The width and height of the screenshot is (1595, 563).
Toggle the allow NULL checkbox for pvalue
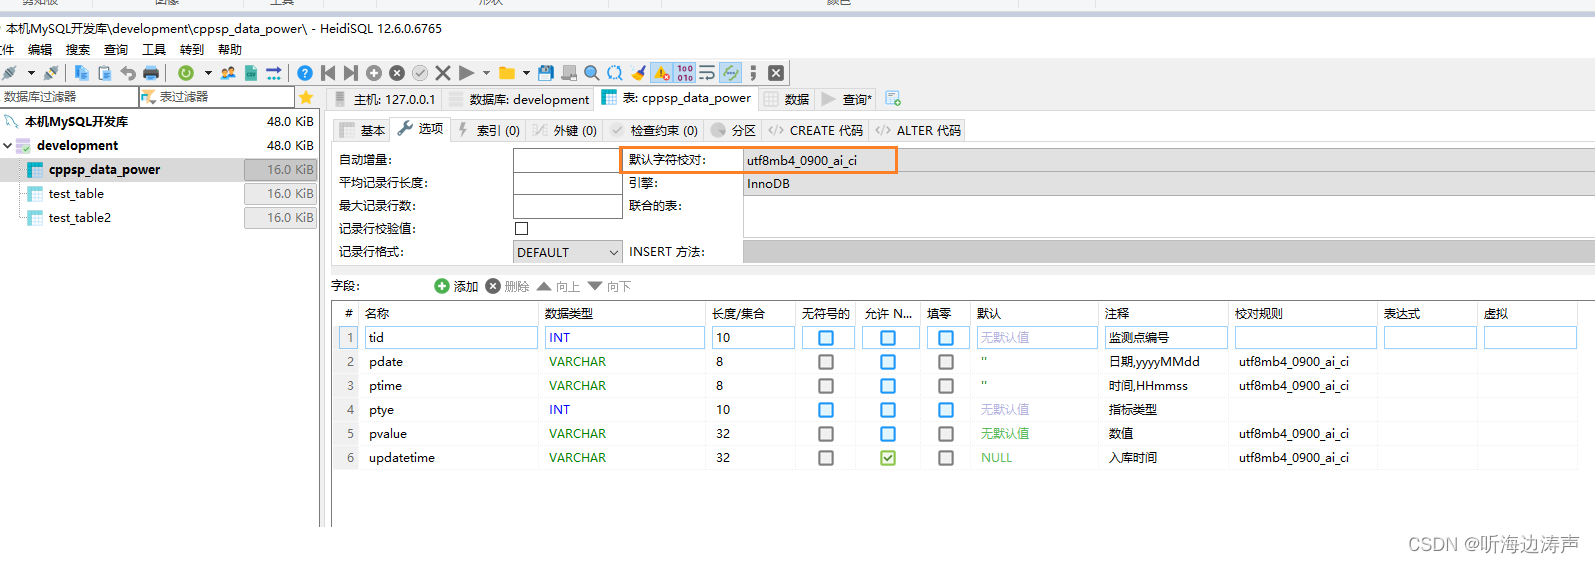(x=888, y=434)
